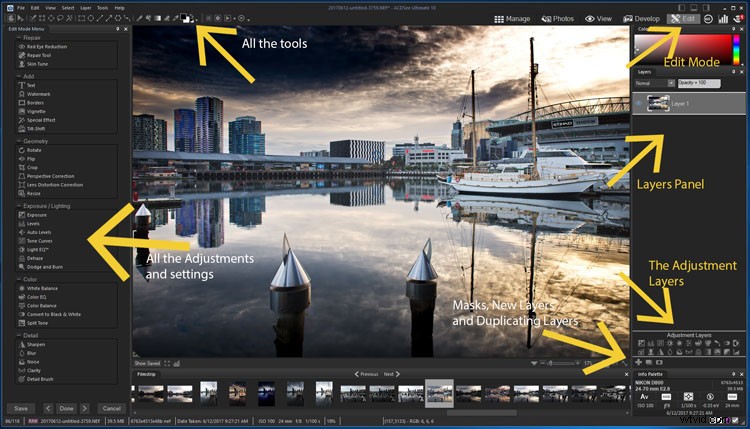This screenshot has width=750, height=429.
Task: Select the Polygon shape tool
Action: click(118, 18)
